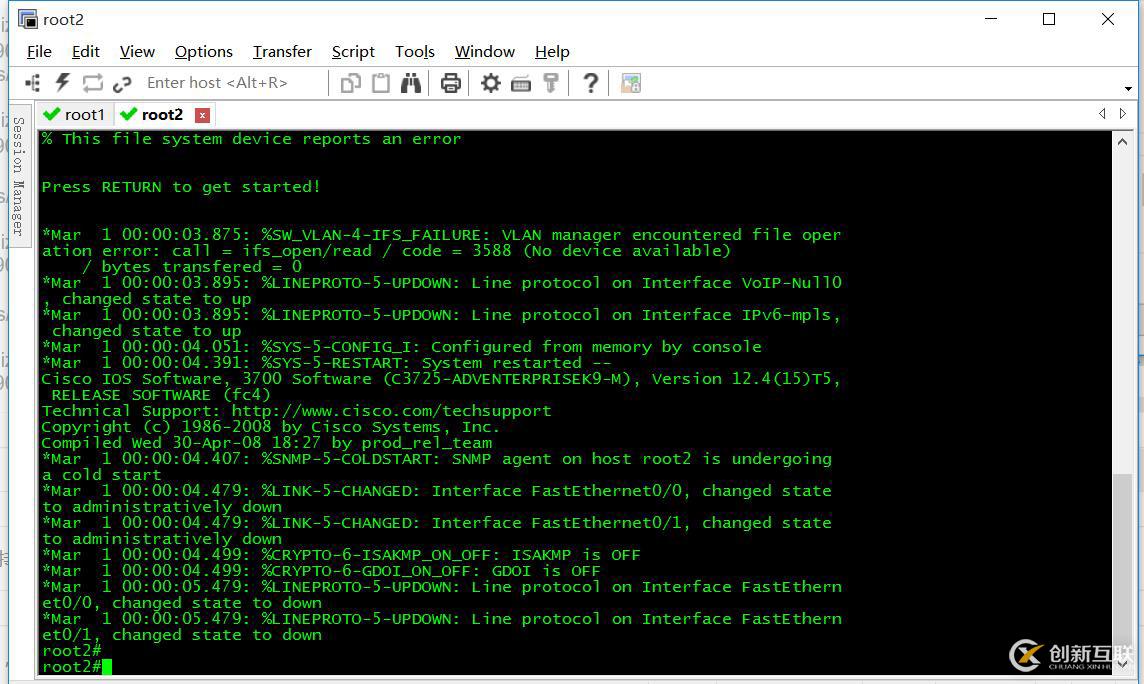Open the Help menu
1144x684 pixels.
552,52
